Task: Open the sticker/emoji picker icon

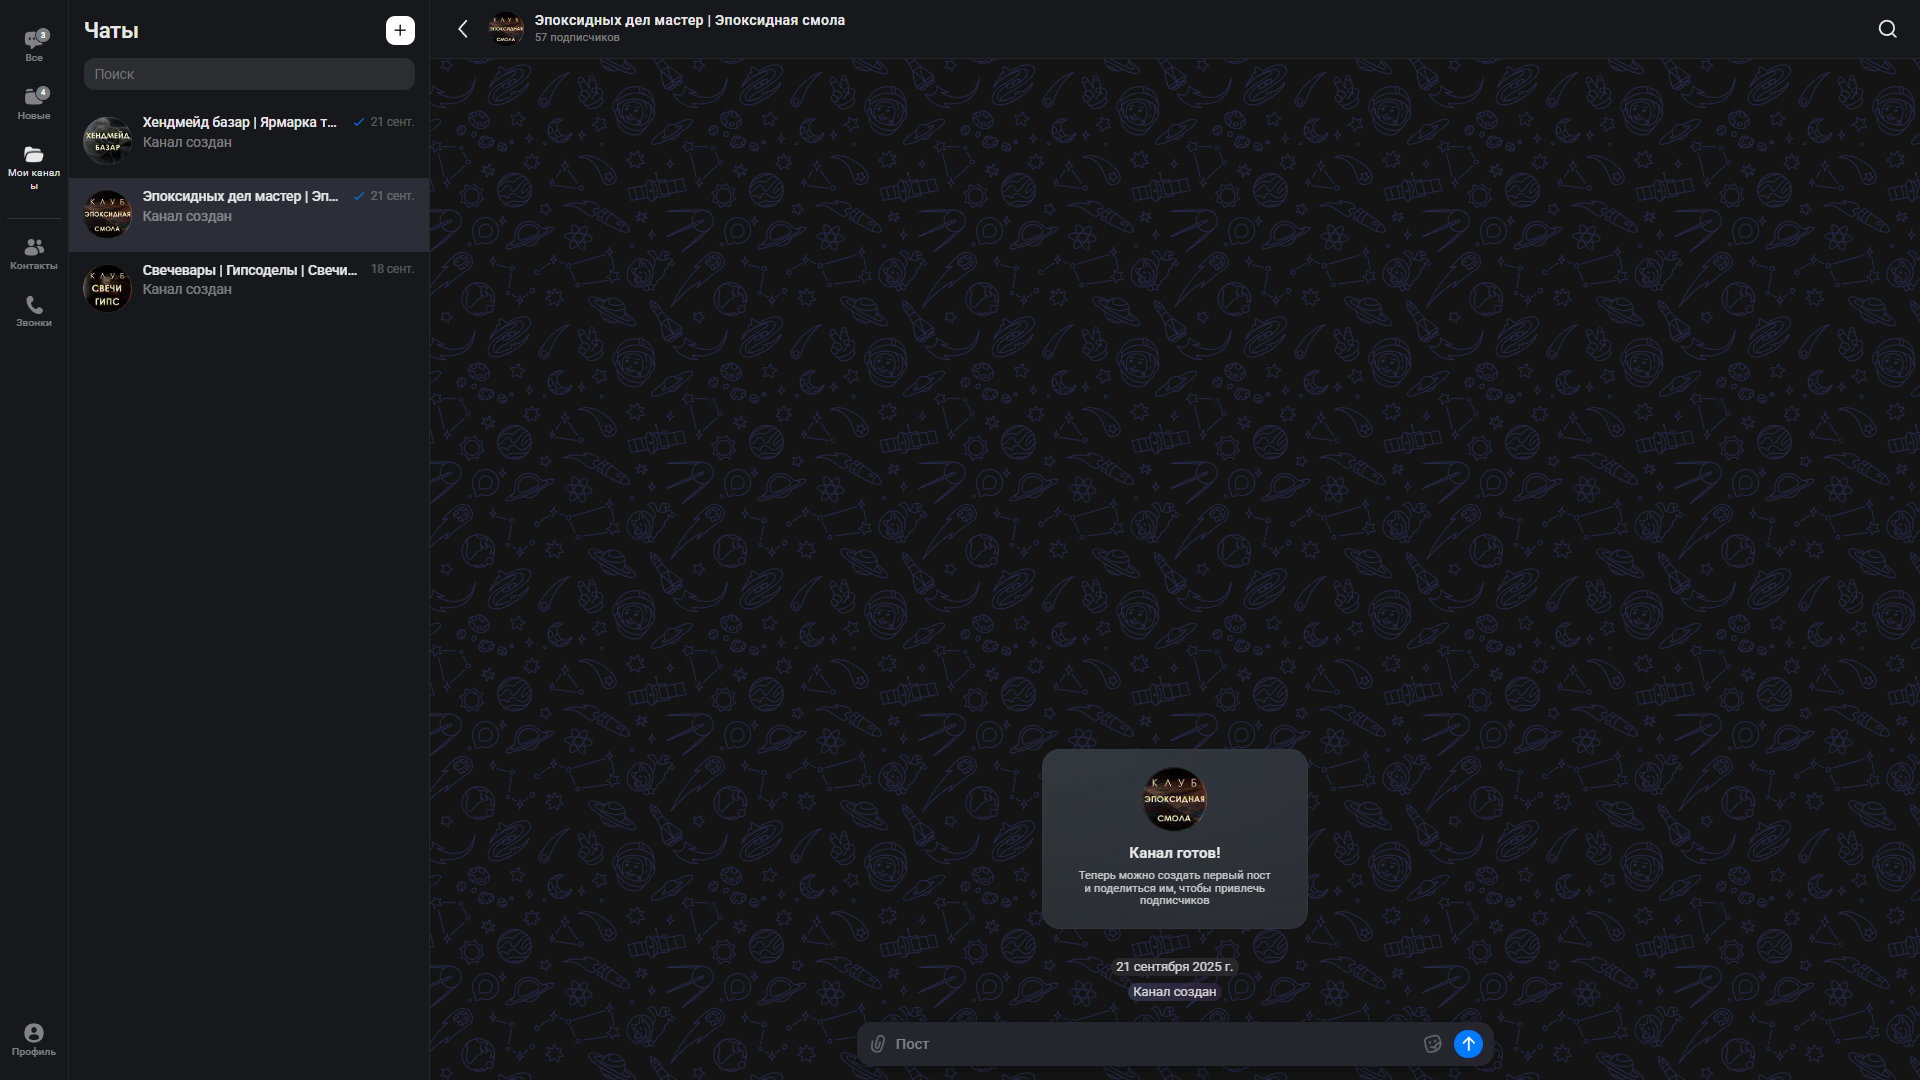Action: [x=1432, y=1044]
